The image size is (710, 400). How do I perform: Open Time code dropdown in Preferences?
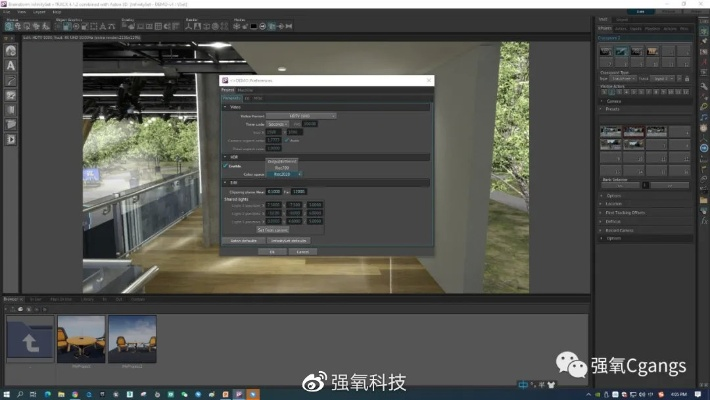(277, 124)
